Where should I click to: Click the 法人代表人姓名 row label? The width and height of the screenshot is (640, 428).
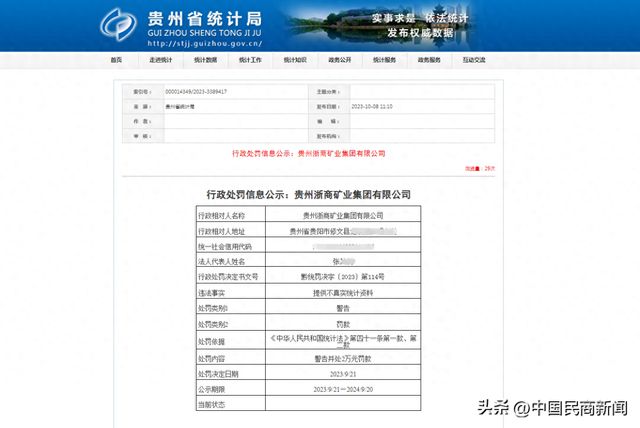(x=221, y=262)
